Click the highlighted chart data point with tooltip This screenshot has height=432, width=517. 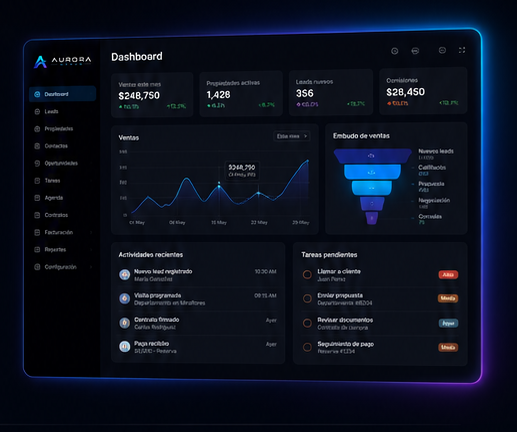coord(219,186)
